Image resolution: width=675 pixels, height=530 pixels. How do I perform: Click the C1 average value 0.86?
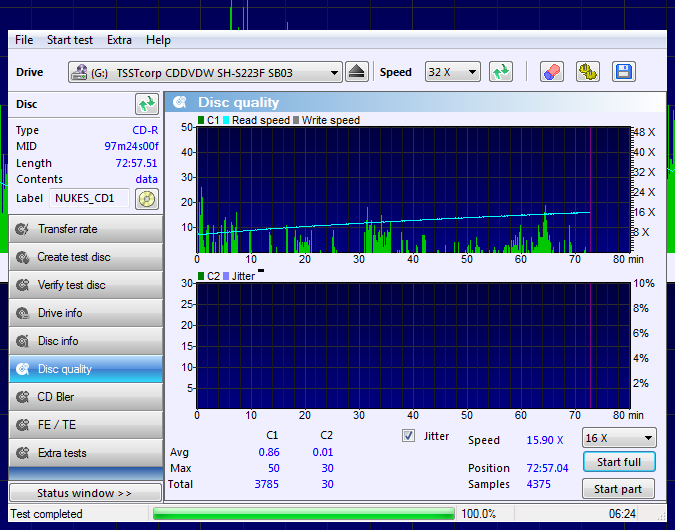click(269, 452)
